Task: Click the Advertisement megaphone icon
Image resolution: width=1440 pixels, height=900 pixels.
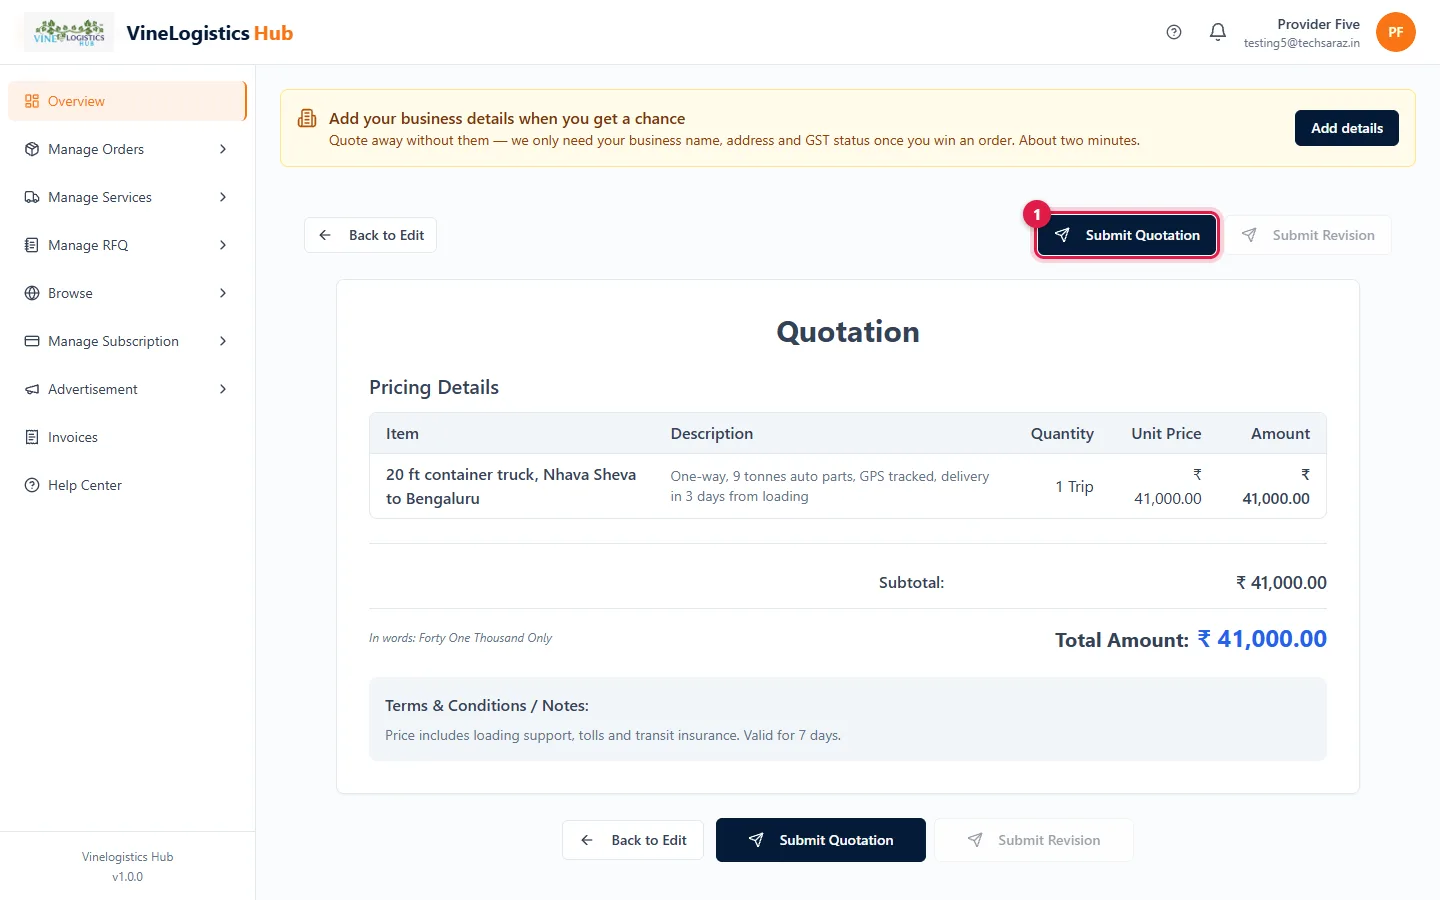Action: click(x=32, y=389)
